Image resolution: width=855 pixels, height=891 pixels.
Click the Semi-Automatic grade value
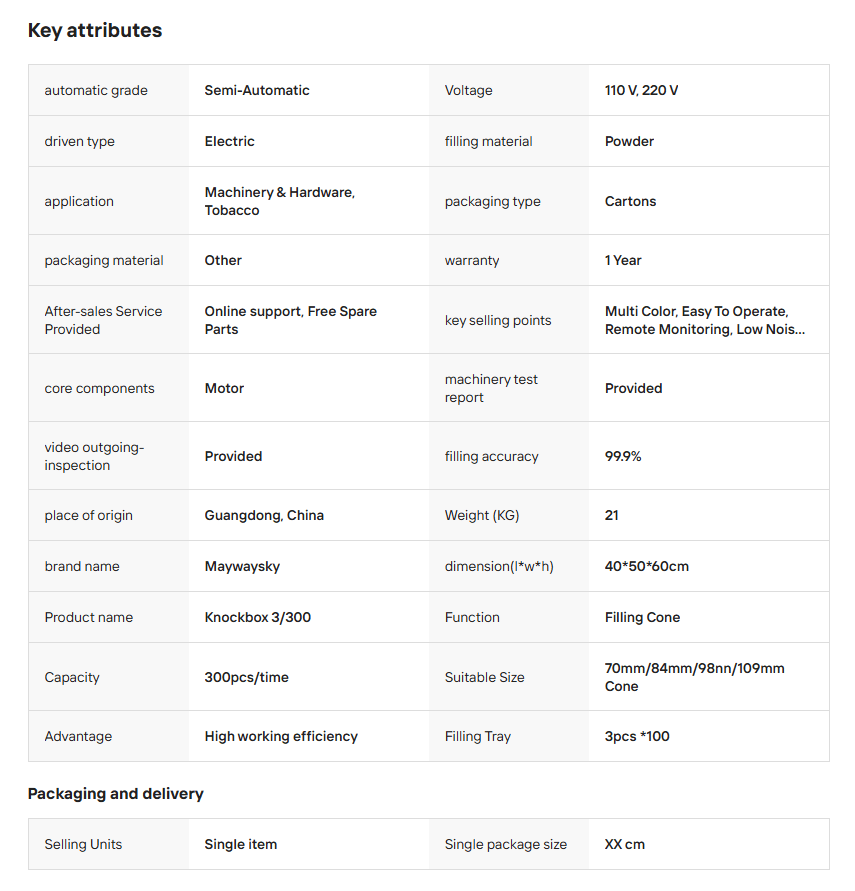(x=257, y=91)
